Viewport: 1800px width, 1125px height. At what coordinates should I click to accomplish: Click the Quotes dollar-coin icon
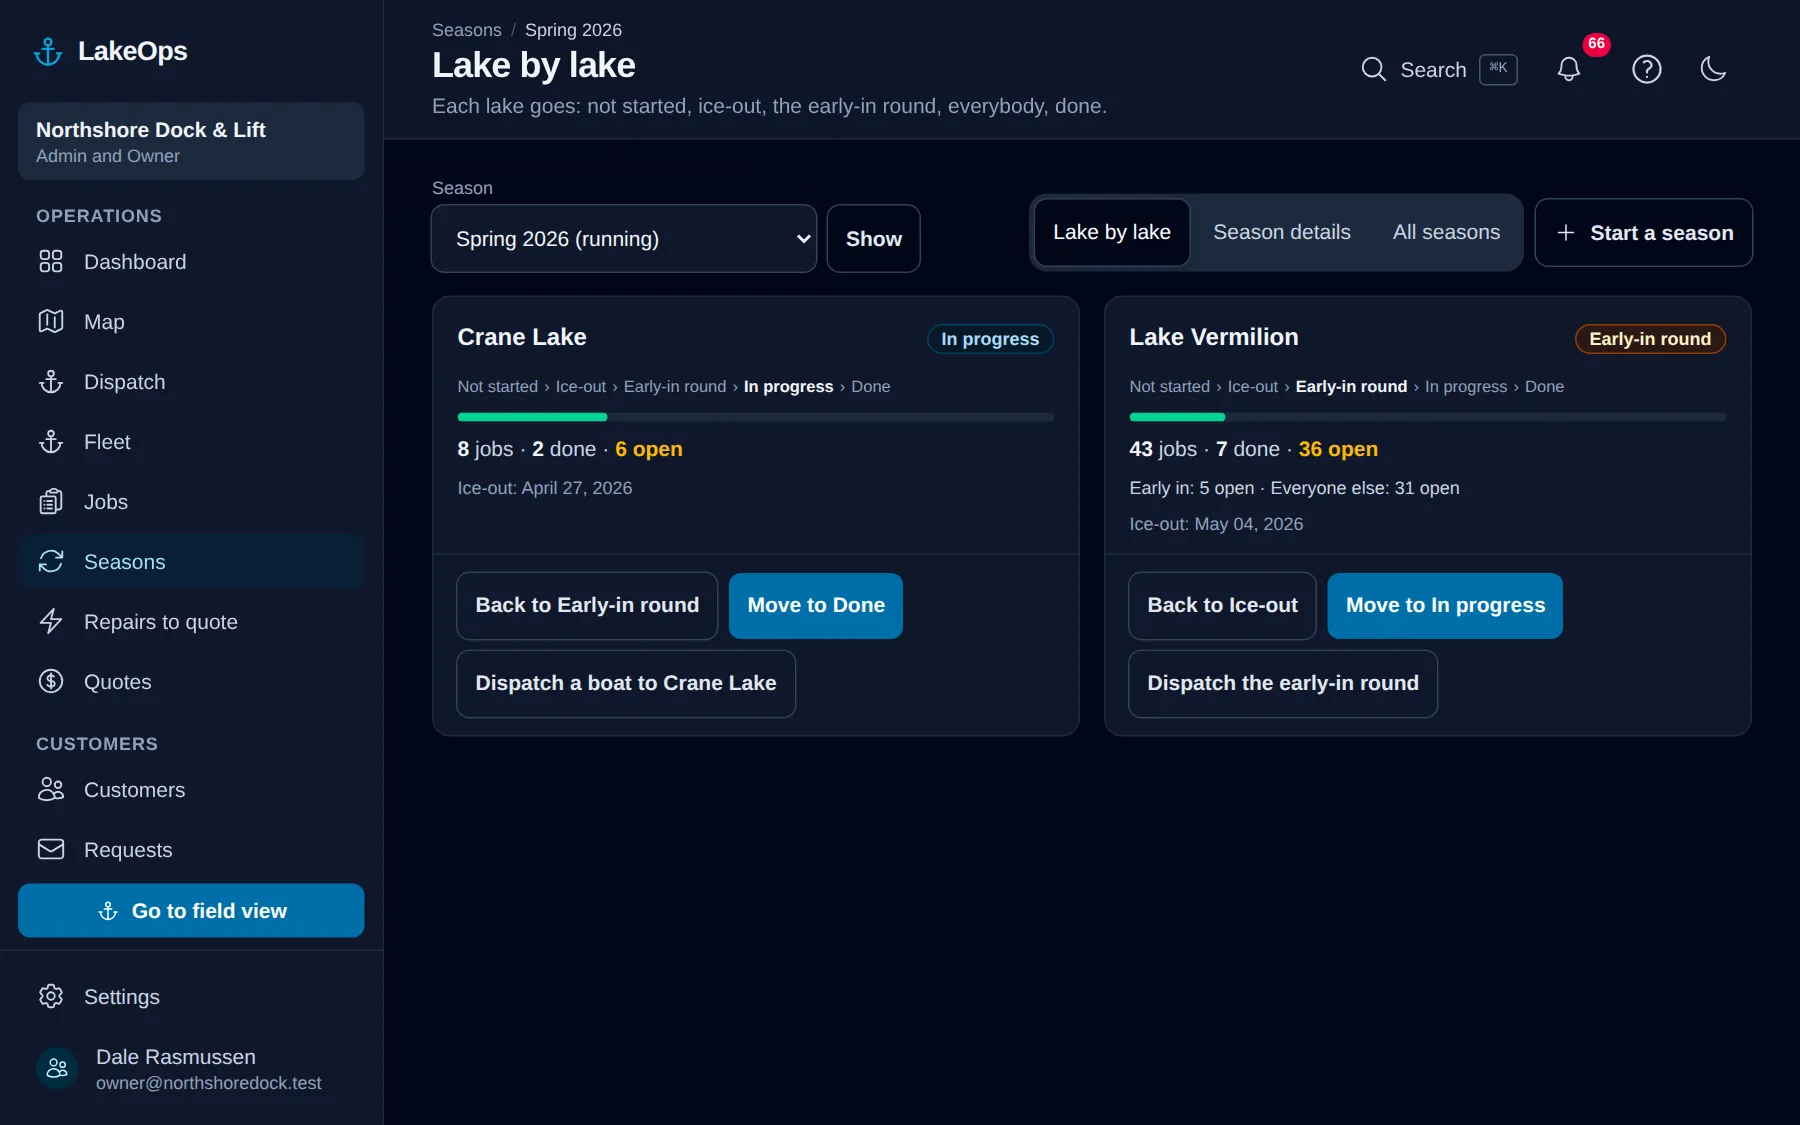(51, 682)
